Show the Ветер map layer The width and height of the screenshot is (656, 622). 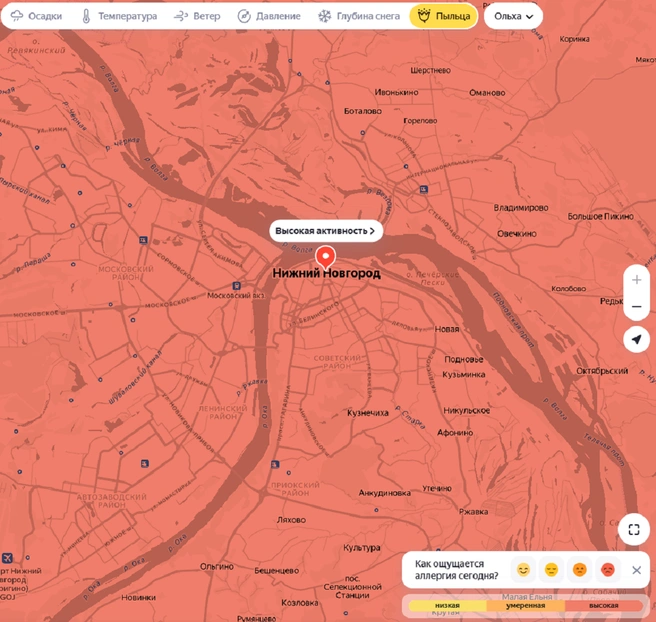[197, 16]
